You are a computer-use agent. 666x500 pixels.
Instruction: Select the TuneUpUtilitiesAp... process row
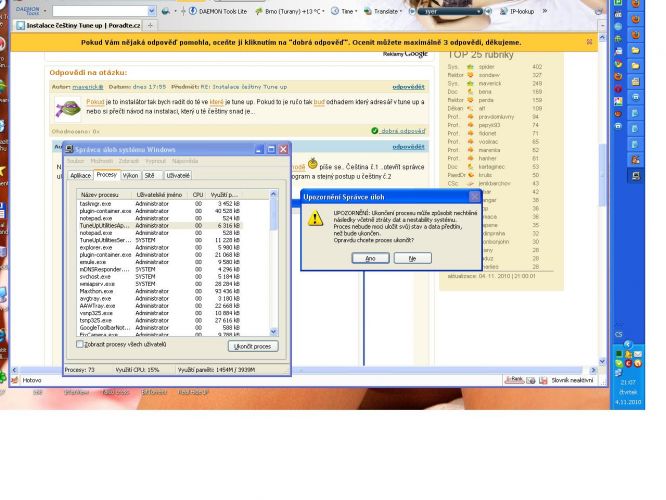click(160, 226)
